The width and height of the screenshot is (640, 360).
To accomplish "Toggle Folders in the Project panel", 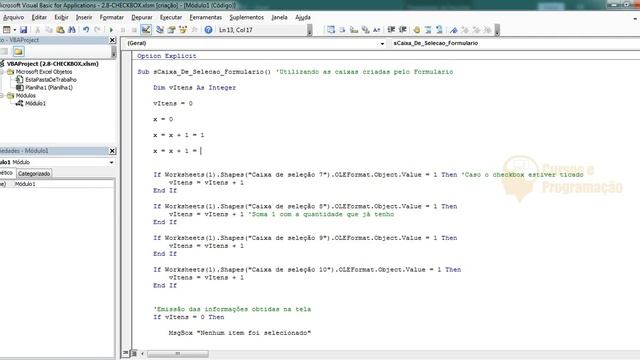I will click(18, 51).
